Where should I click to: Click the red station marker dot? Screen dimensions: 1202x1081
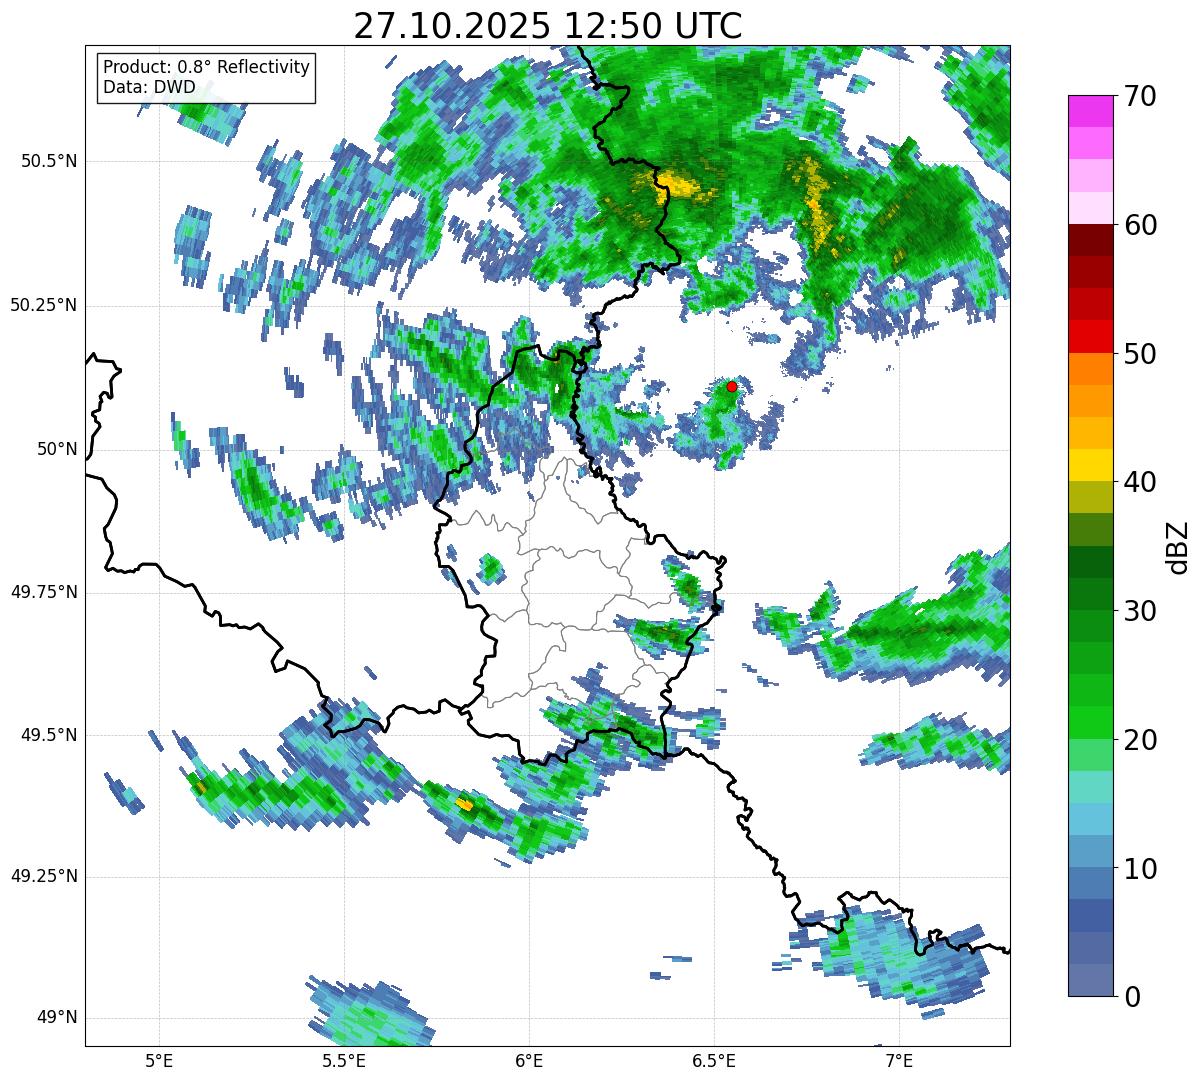(732, 386)
